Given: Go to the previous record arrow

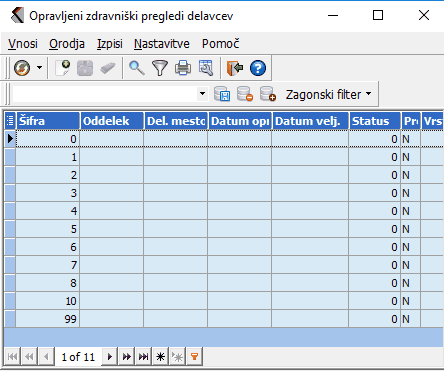Looking at the screenshot, I should pyautogui.click(x=46, y=357).
